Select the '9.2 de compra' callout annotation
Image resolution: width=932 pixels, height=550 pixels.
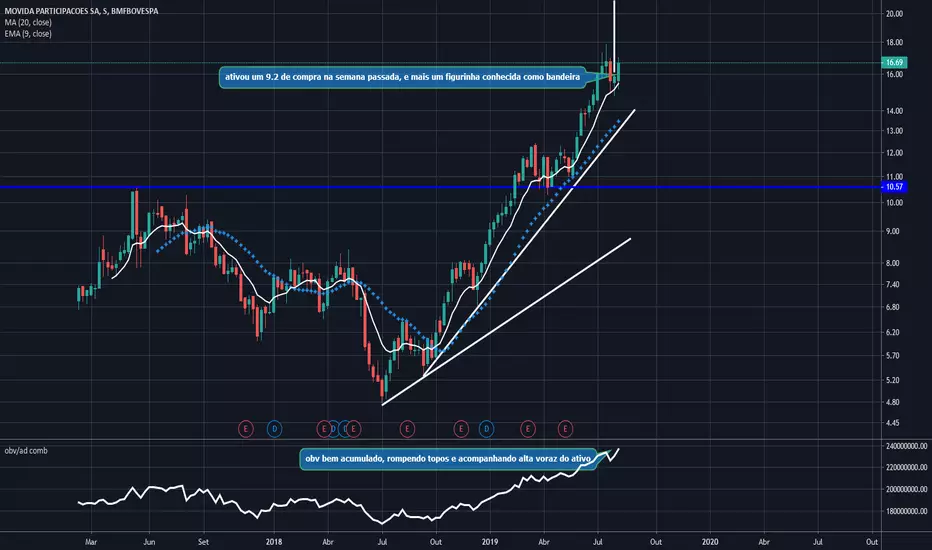[x=402, y=77]
